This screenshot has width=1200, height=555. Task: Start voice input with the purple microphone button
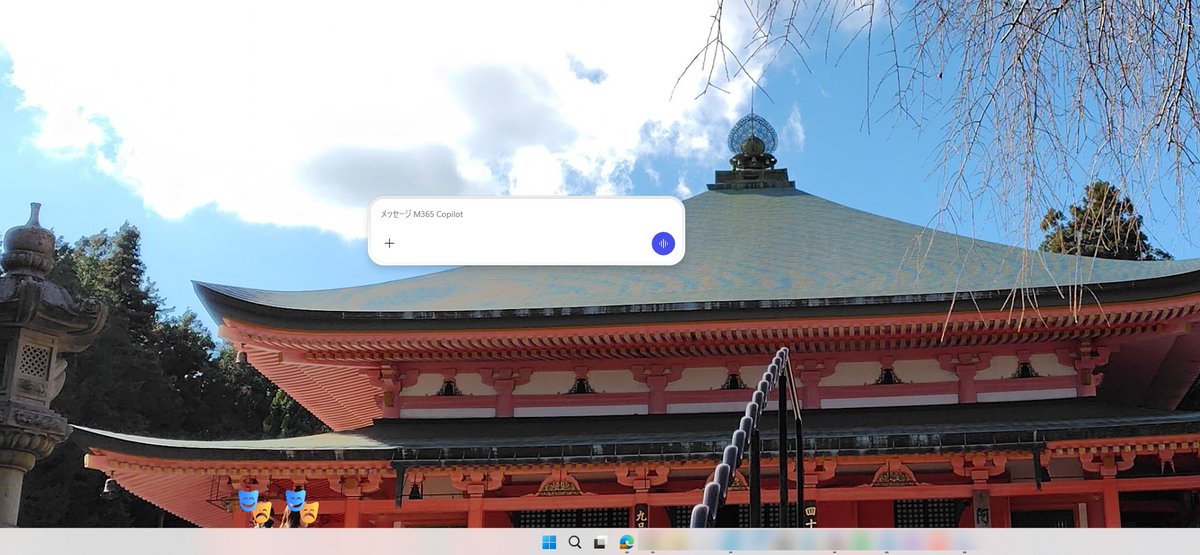pyautogui.click(x=663, y=243)
